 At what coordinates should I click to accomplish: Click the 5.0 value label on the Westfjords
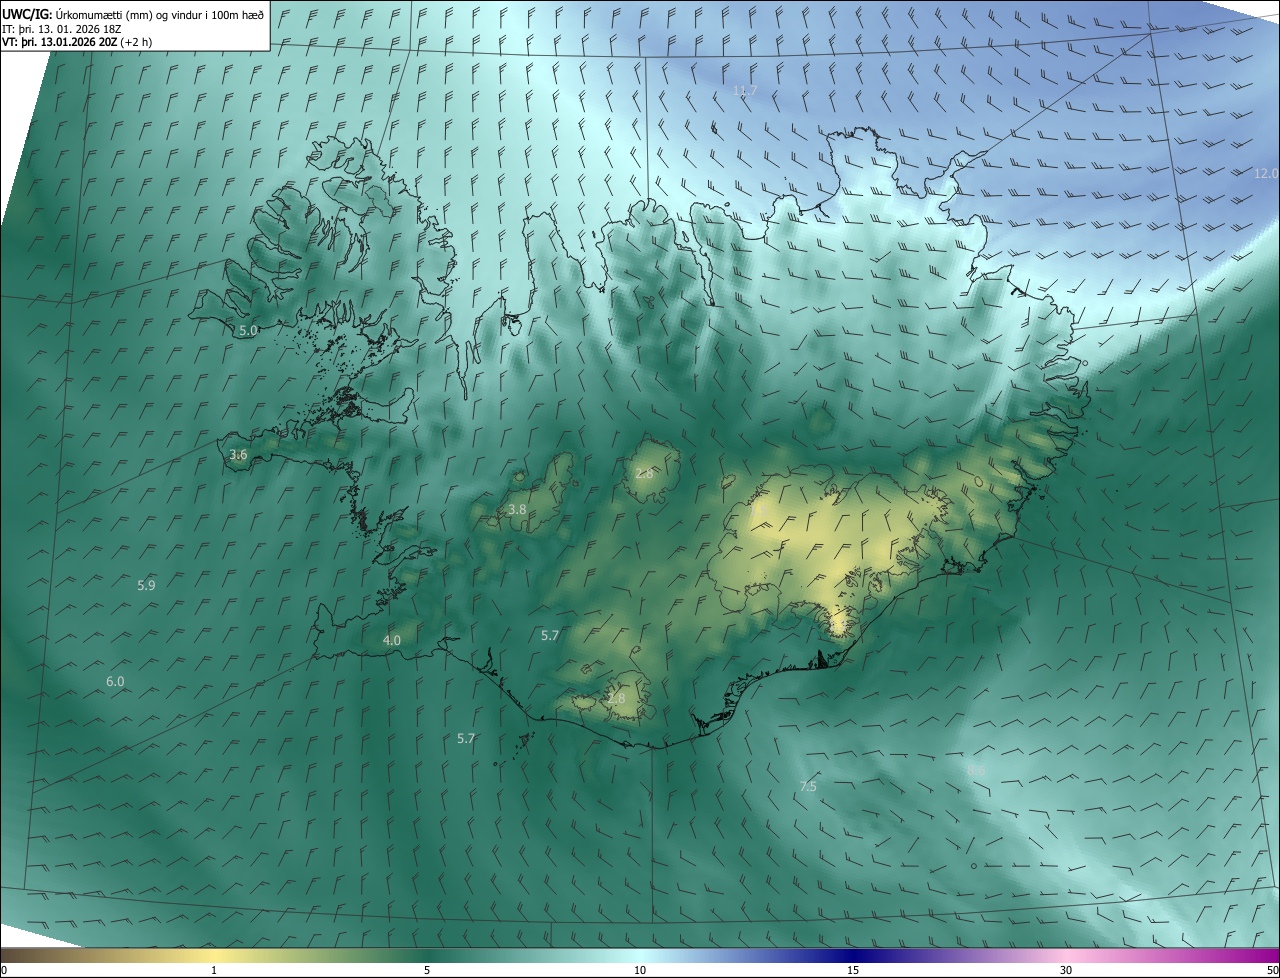point(247,329)
